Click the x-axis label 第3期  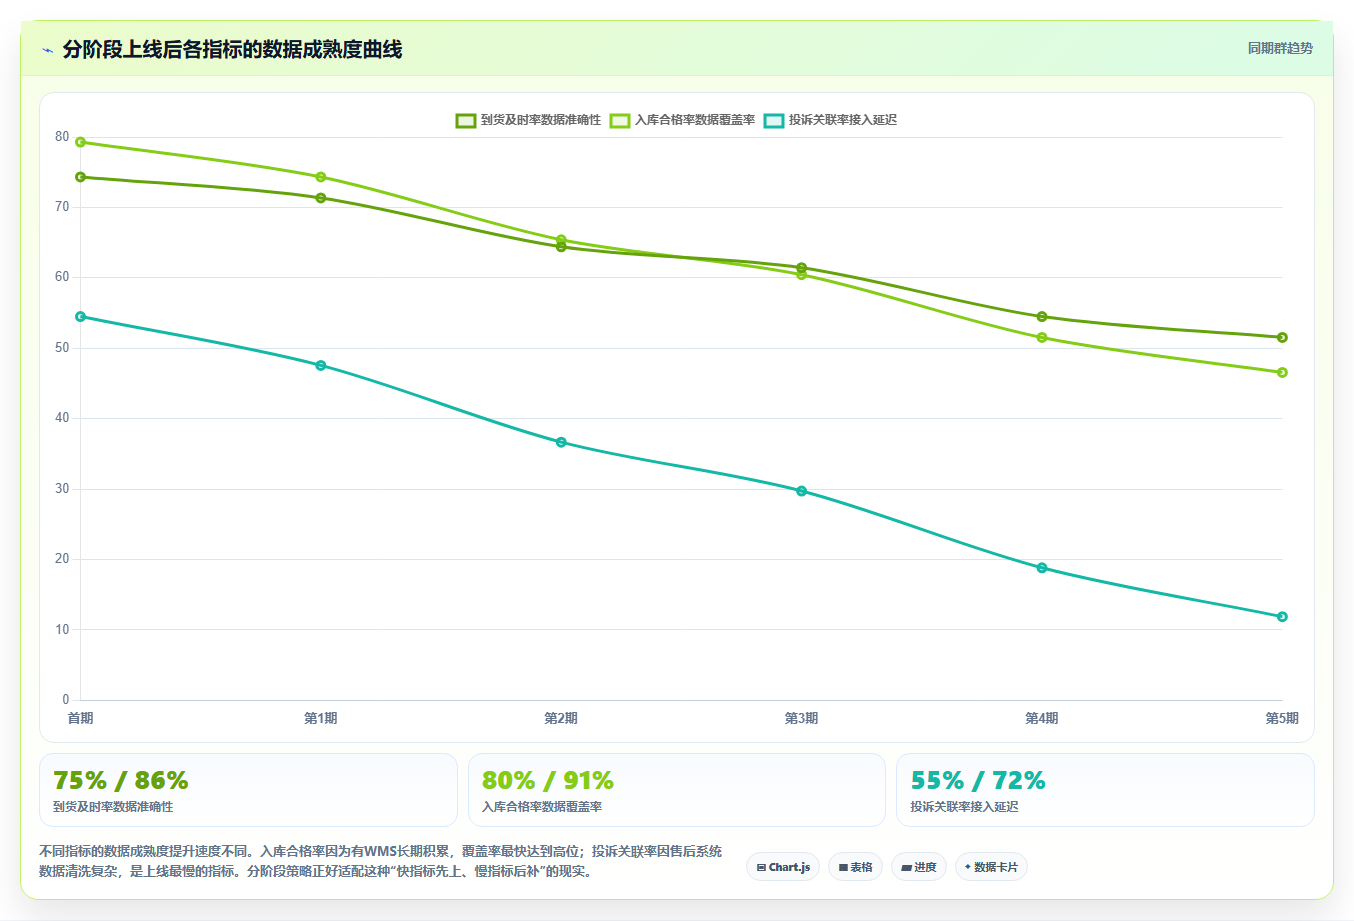tap(801, 718)
